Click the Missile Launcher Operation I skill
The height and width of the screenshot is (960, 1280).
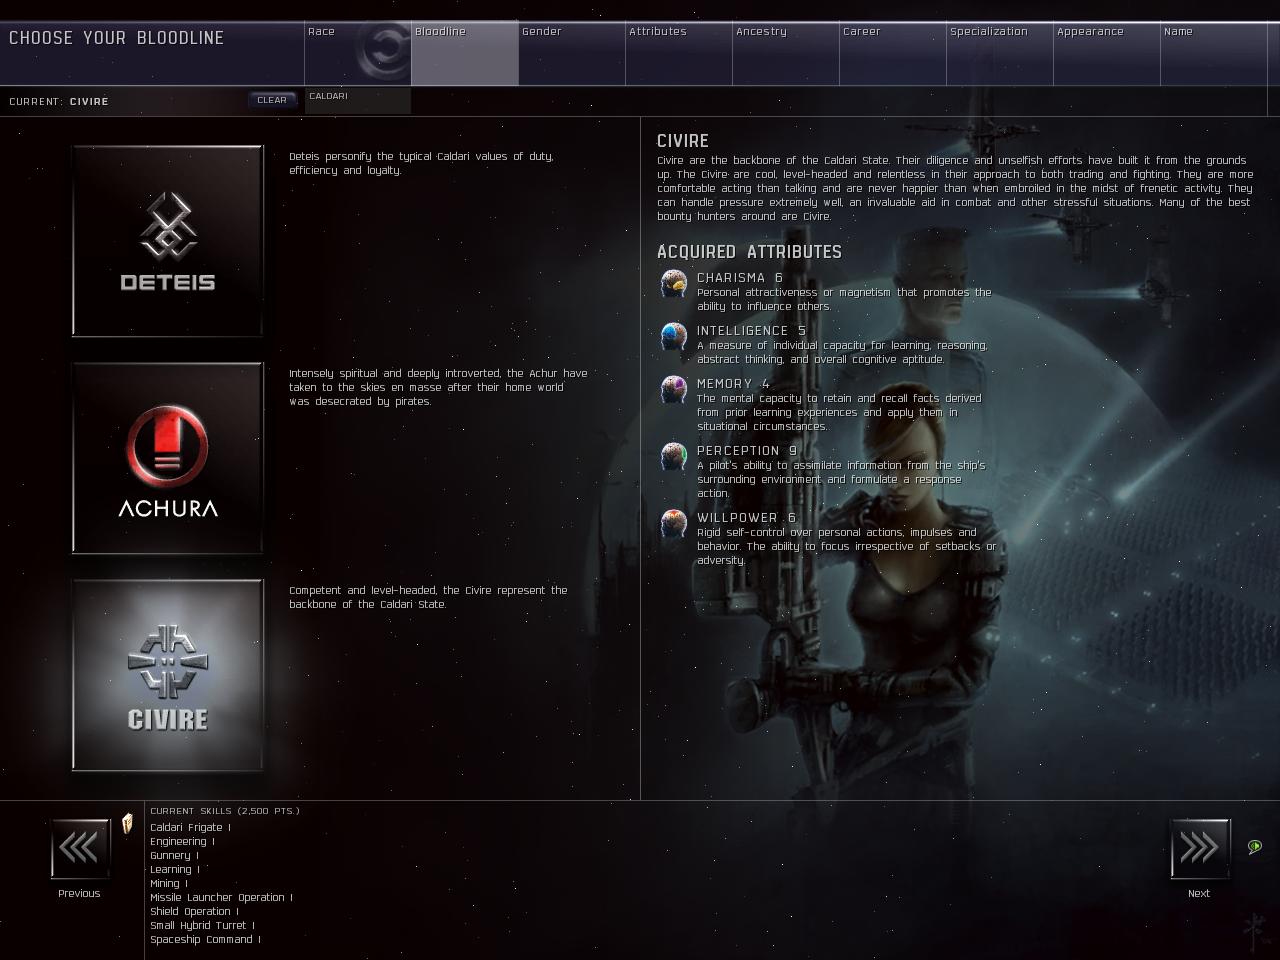[x=221, y=898]
